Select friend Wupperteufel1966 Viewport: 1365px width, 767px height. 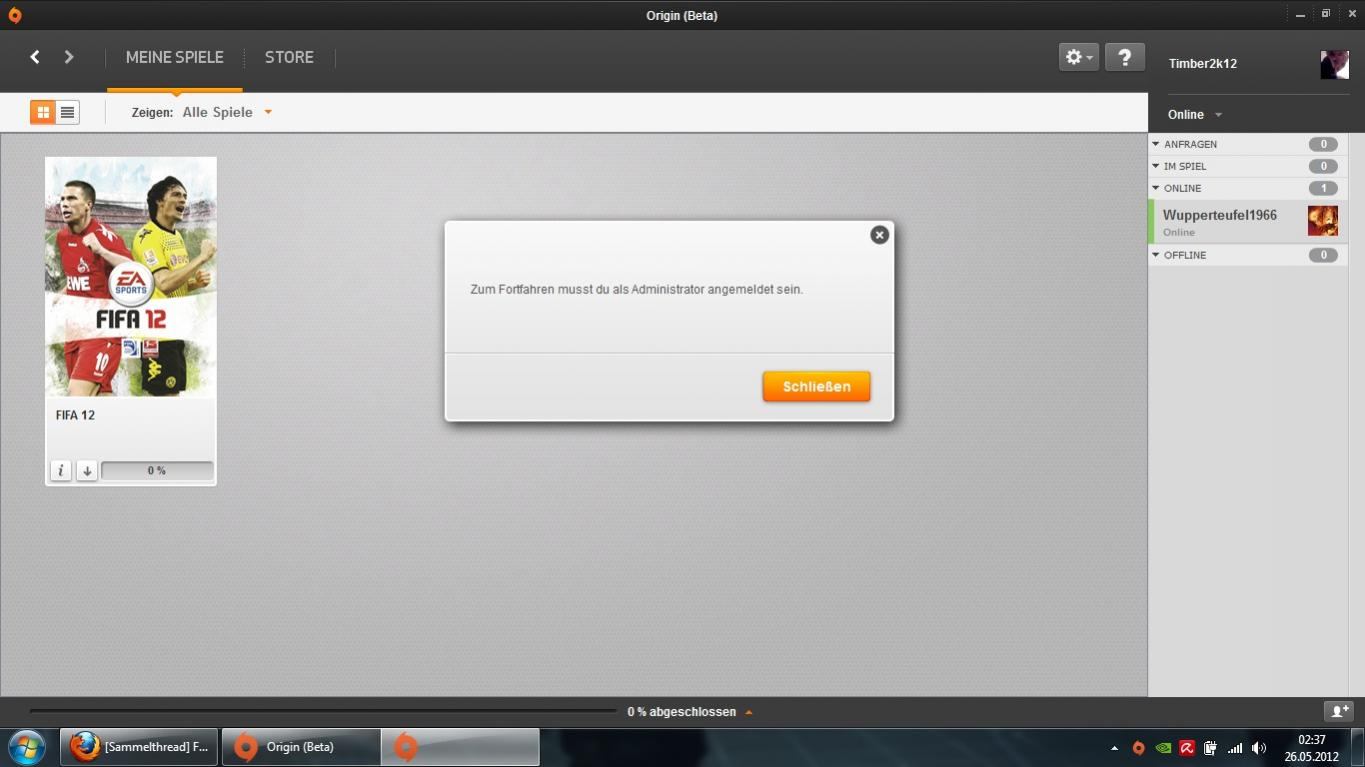(x=1248, y=221)
